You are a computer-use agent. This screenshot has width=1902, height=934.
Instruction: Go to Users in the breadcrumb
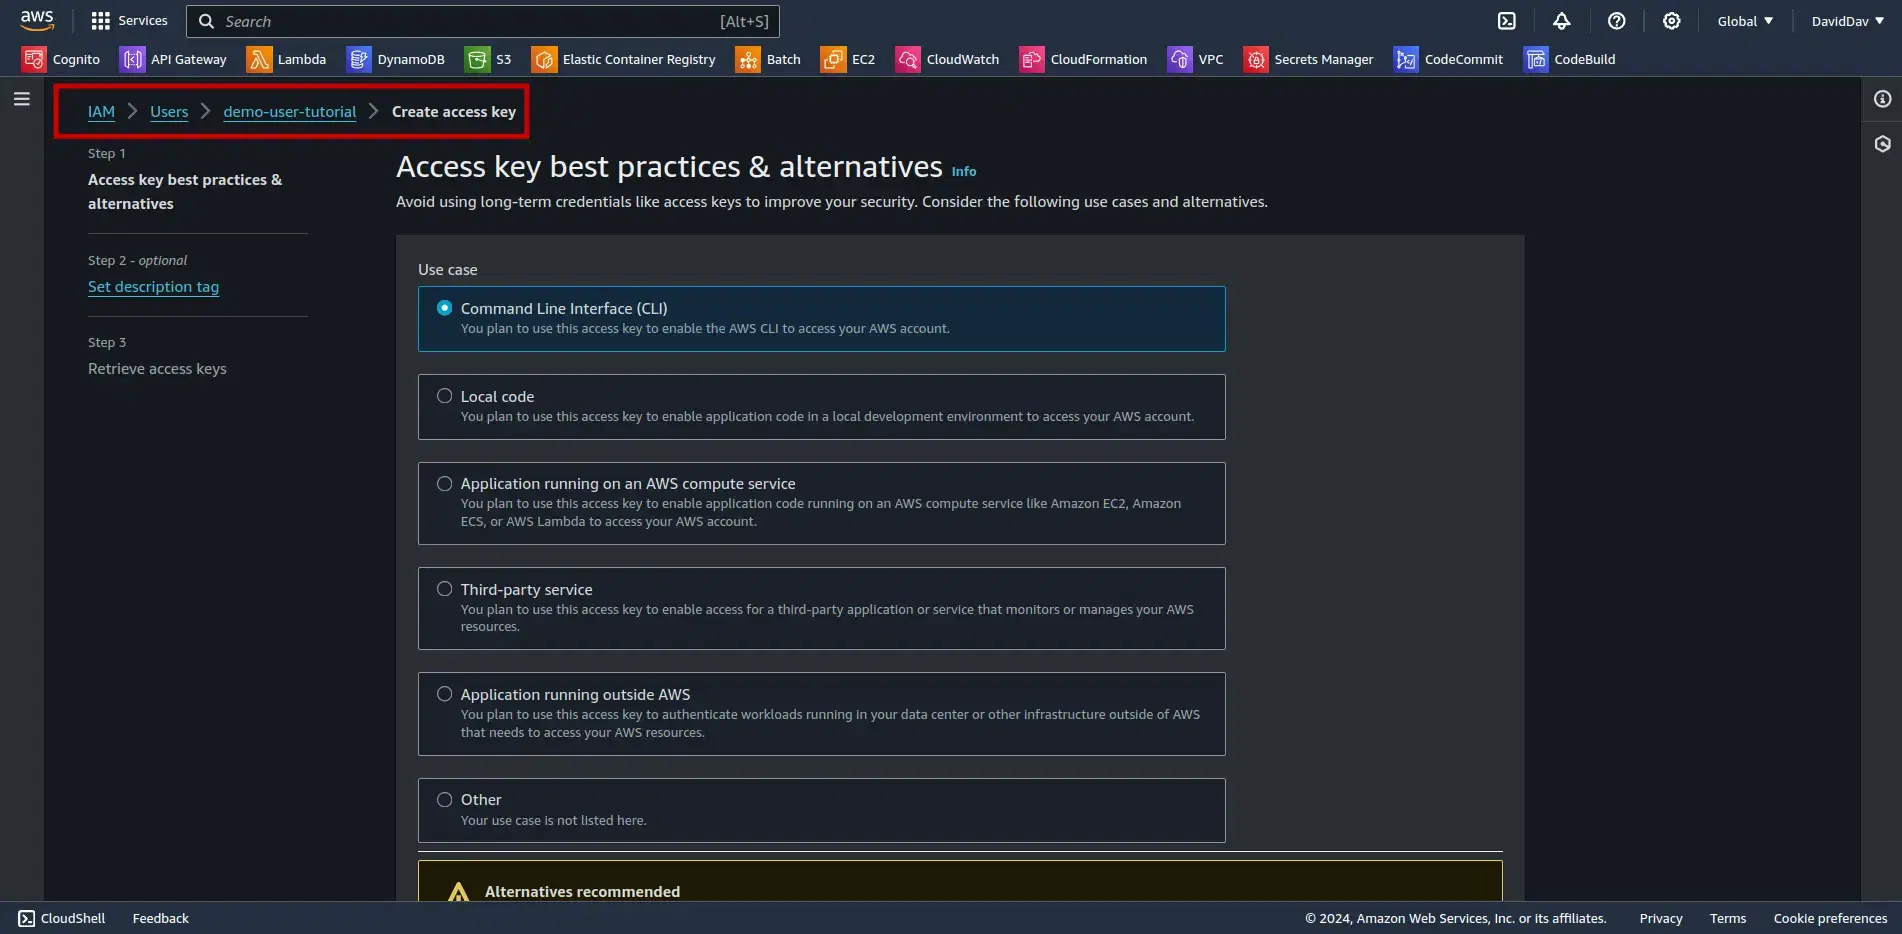coord(169,112)
